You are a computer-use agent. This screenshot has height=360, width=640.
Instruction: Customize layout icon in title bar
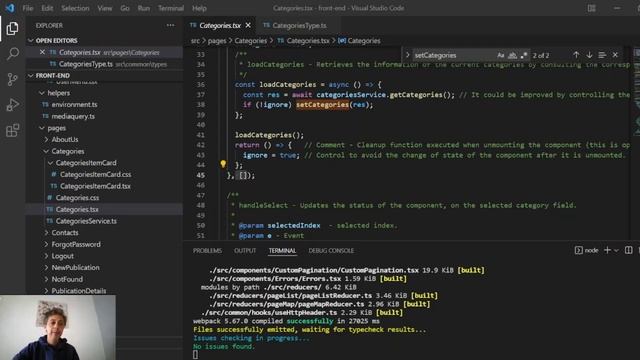591,8
